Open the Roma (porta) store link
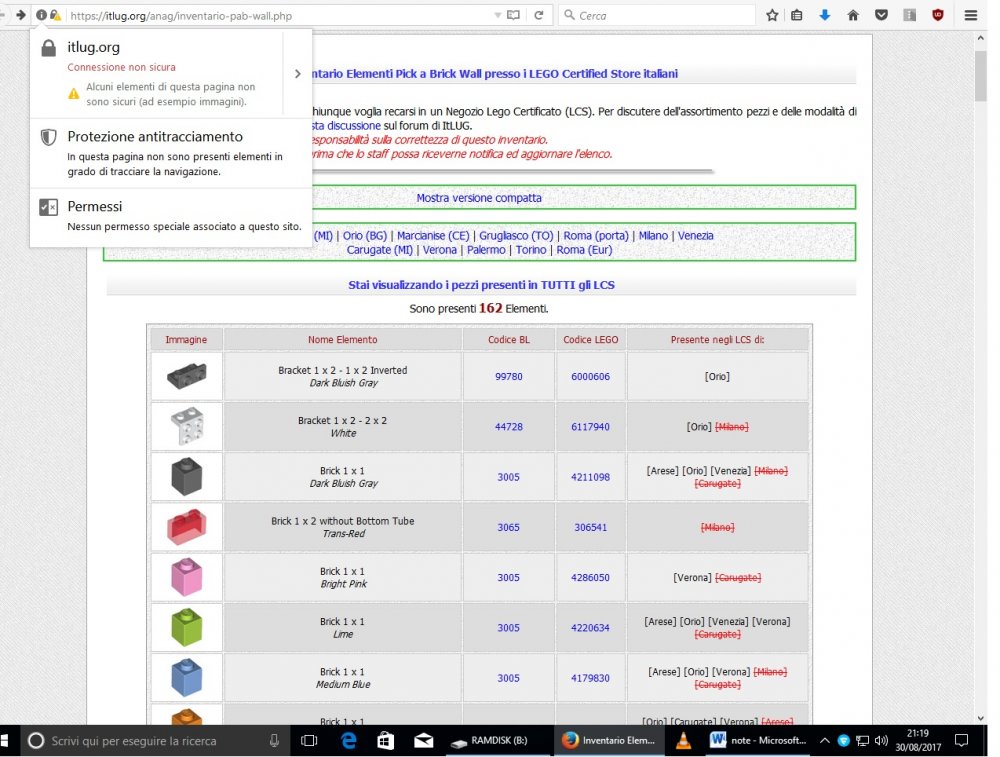 point(596,235)
